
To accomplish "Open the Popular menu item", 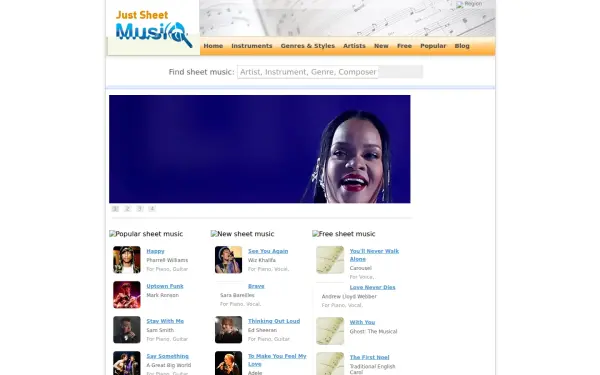I will point(433,46).
